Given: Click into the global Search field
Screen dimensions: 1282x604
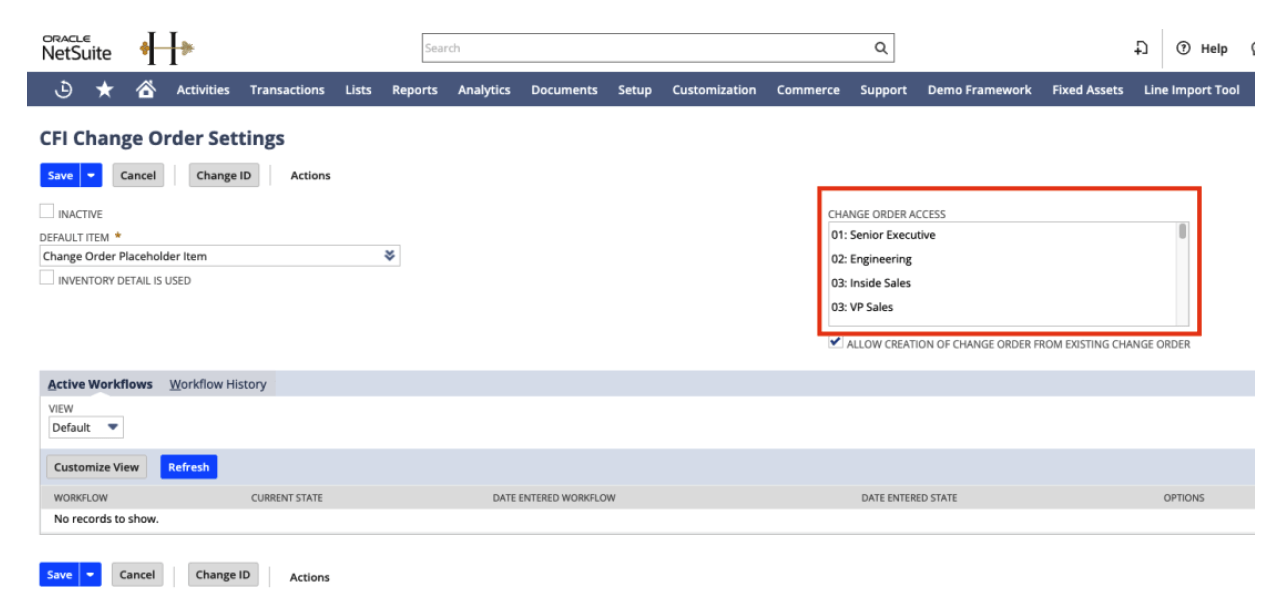Looking at the screenshot, I should [648, 48].
